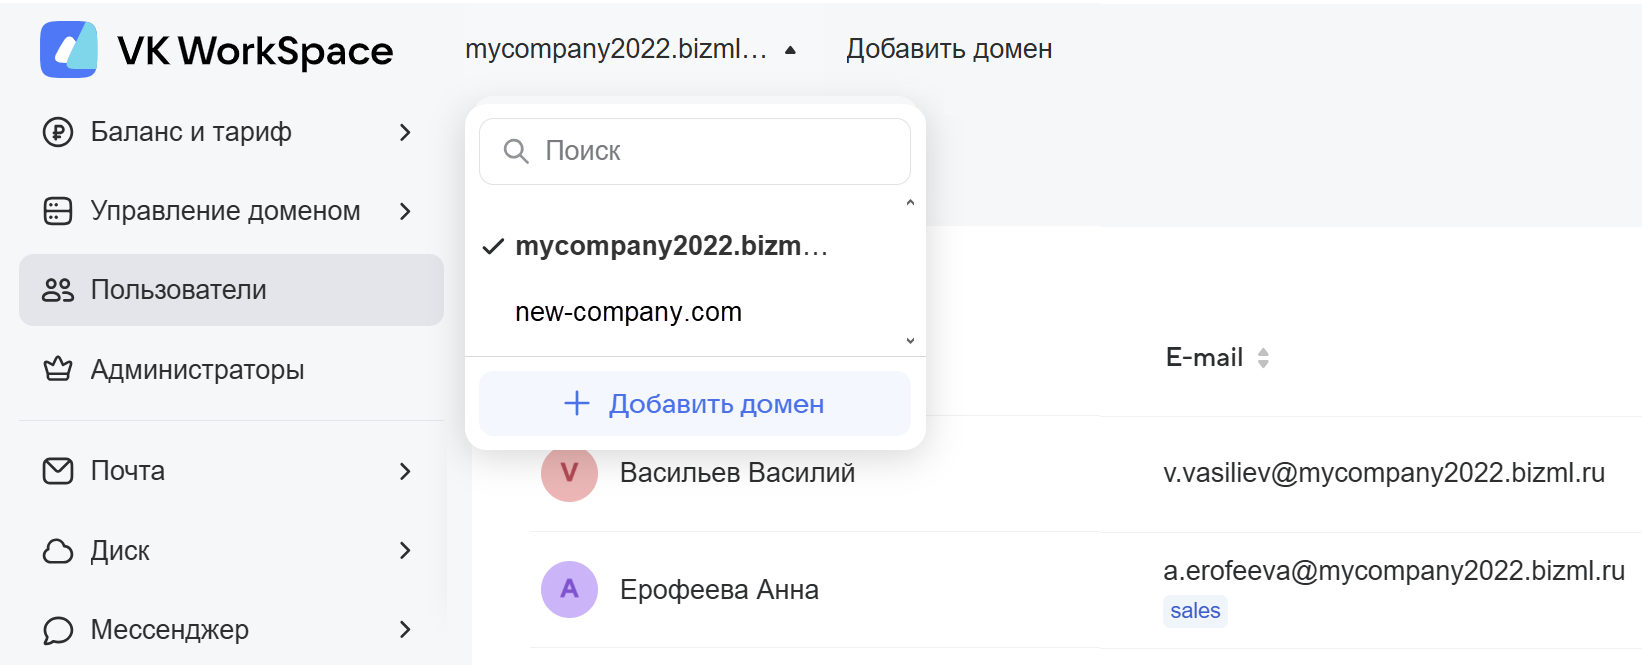The image size is (1642, 665).
Task: Click the cloud icon for Диск
Action: click(58, 551)
